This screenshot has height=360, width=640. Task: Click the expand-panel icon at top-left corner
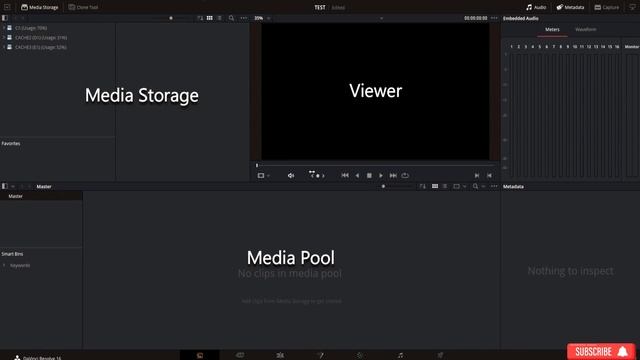[7, 7]
